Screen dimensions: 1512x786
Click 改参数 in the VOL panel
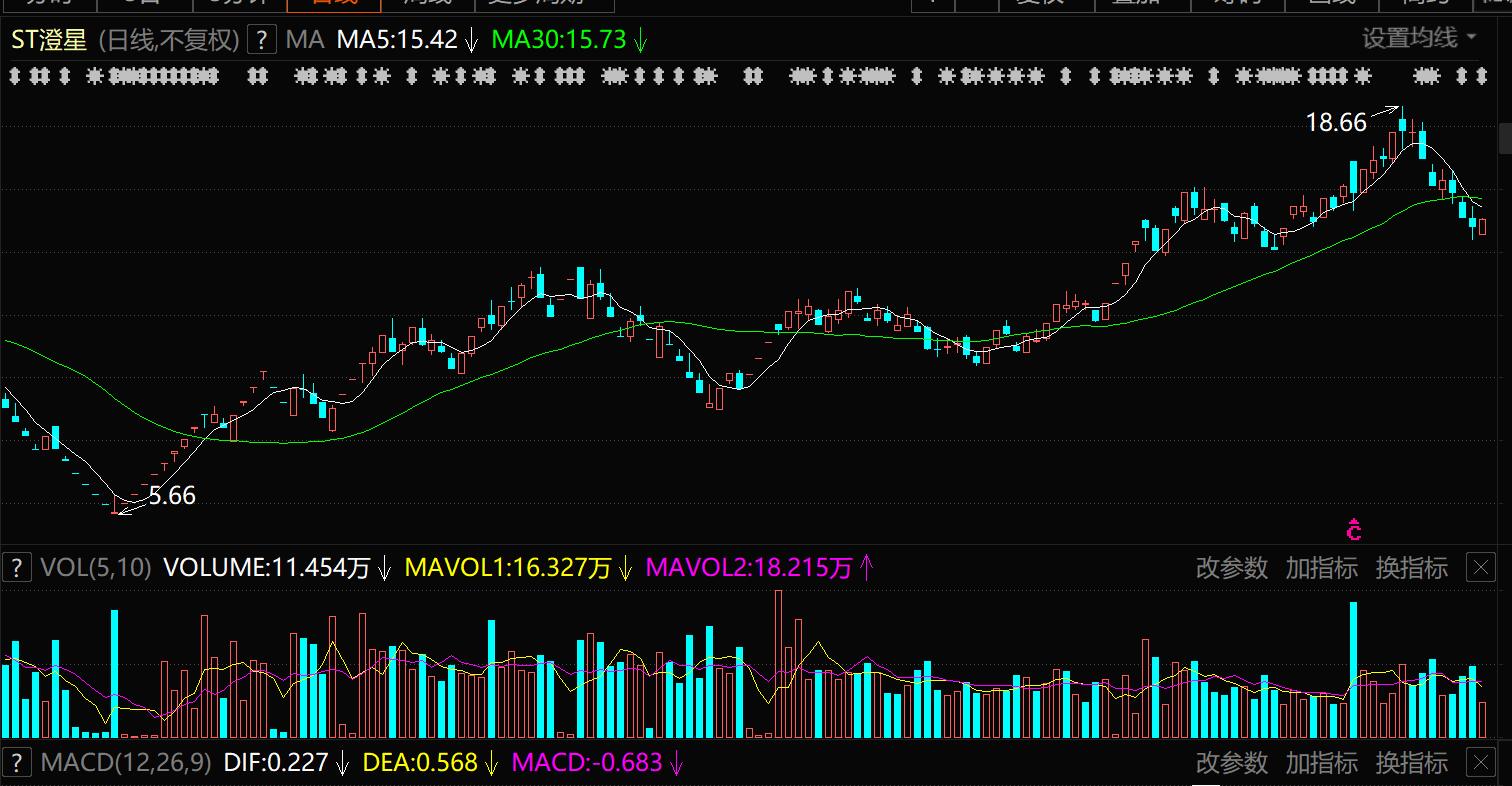[x=1231, y=568]
